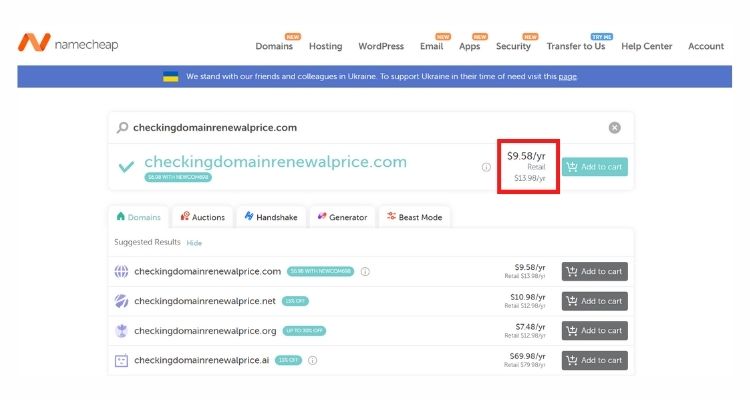
Task: Click the magnifier search icon
Action: (x=122, y=127)
